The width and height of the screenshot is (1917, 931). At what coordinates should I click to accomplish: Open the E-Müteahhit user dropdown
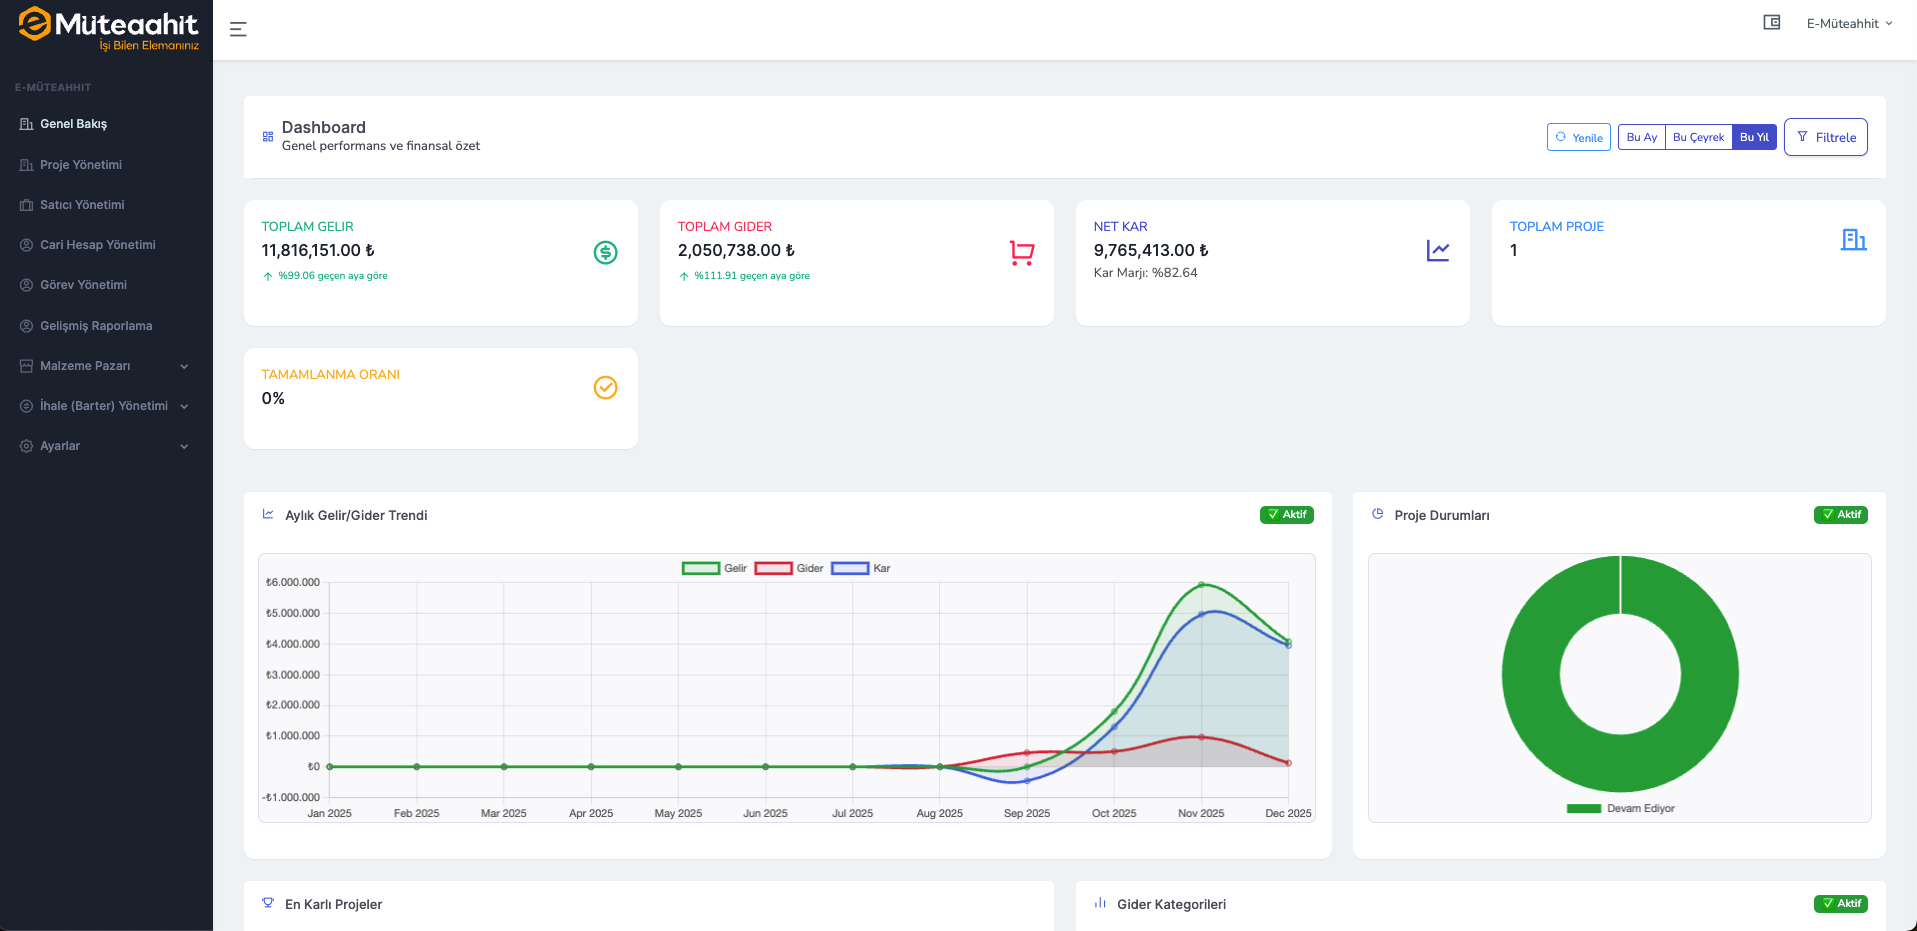[1848, 23]
